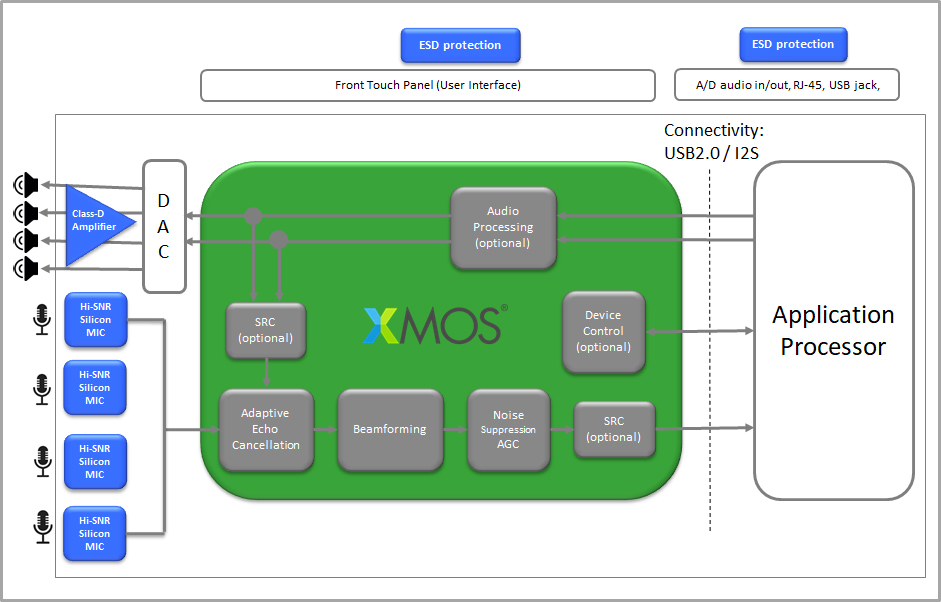Select the Adaptive Echo Cancellation block
This screenshot has width=941, height=602.
(266, 429)
